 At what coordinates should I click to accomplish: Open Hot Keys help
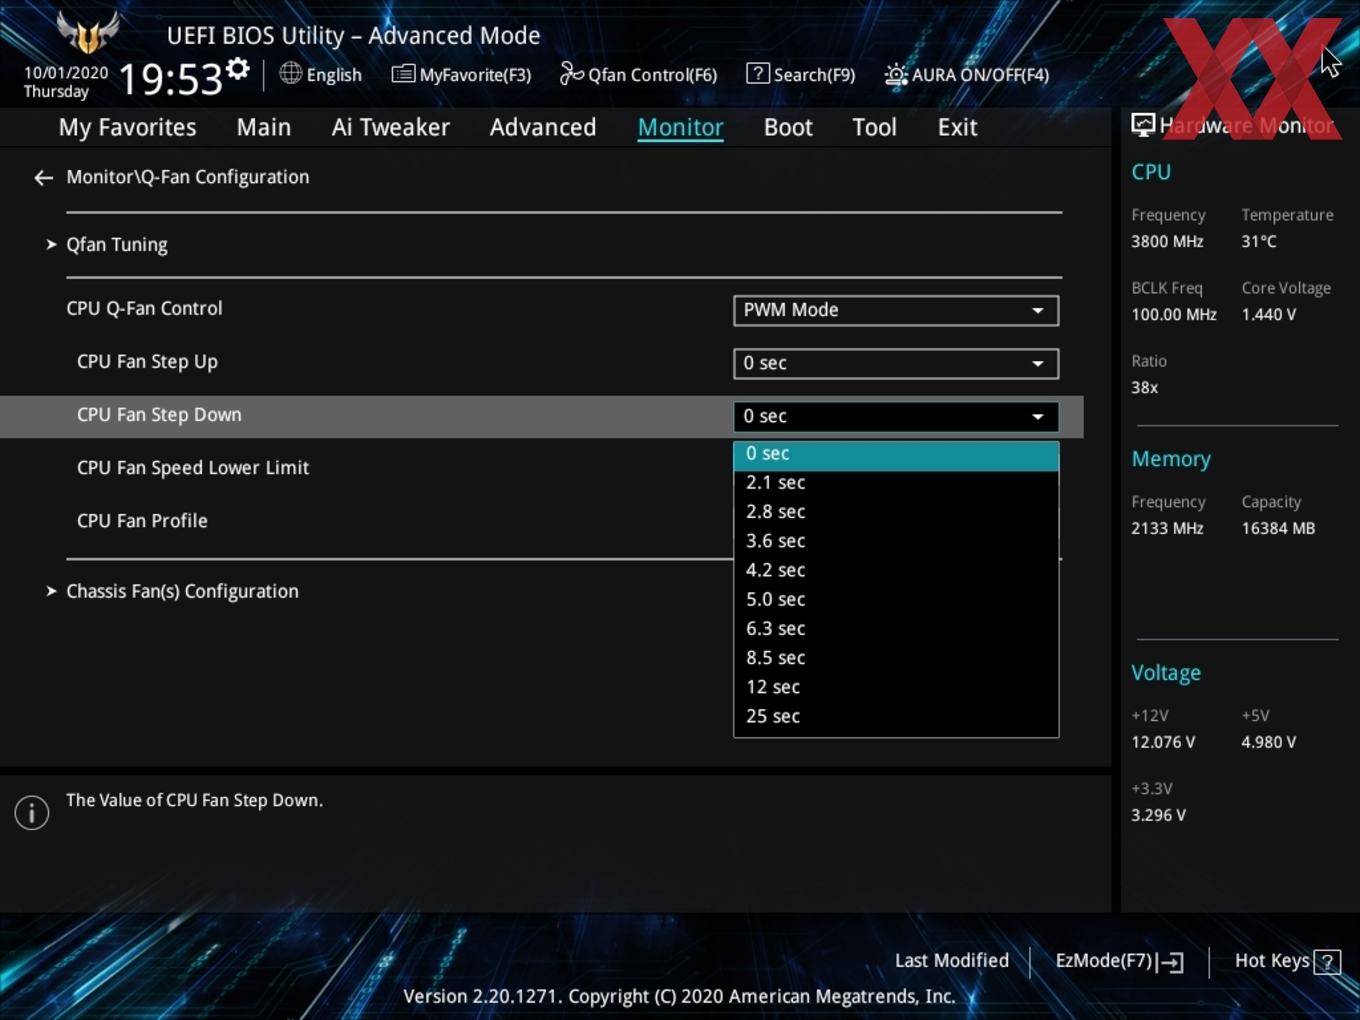pos(1287,961)
